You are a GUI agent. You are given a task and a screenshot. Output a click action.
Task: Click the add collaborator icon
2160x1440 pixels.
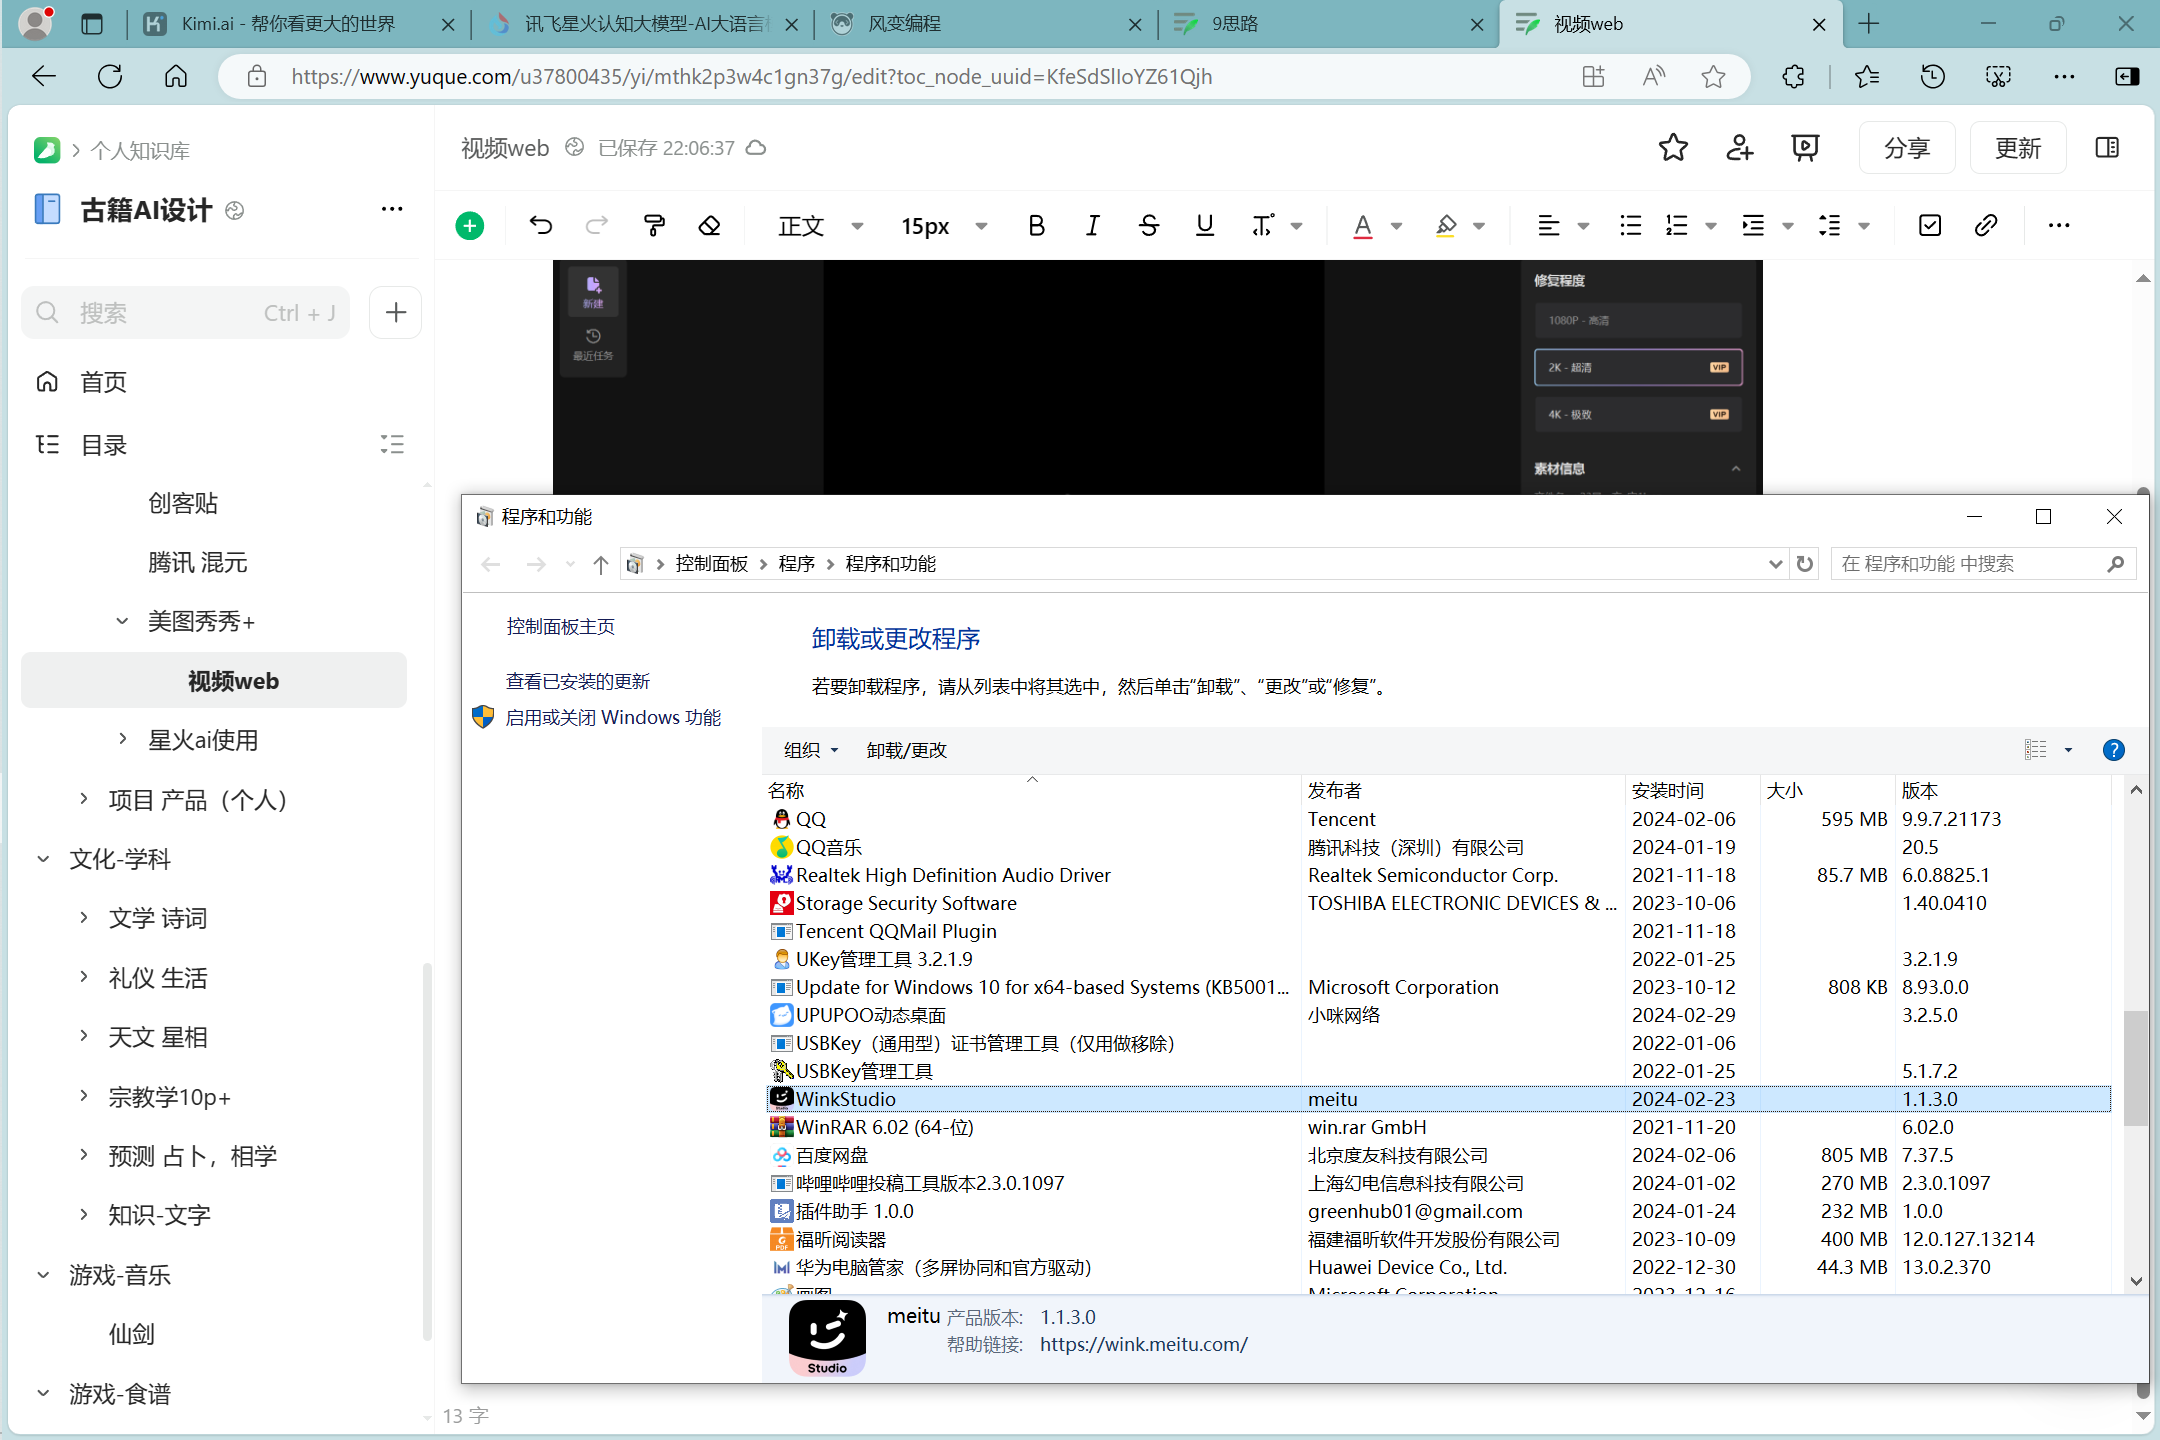click(x=1739, y=148)
